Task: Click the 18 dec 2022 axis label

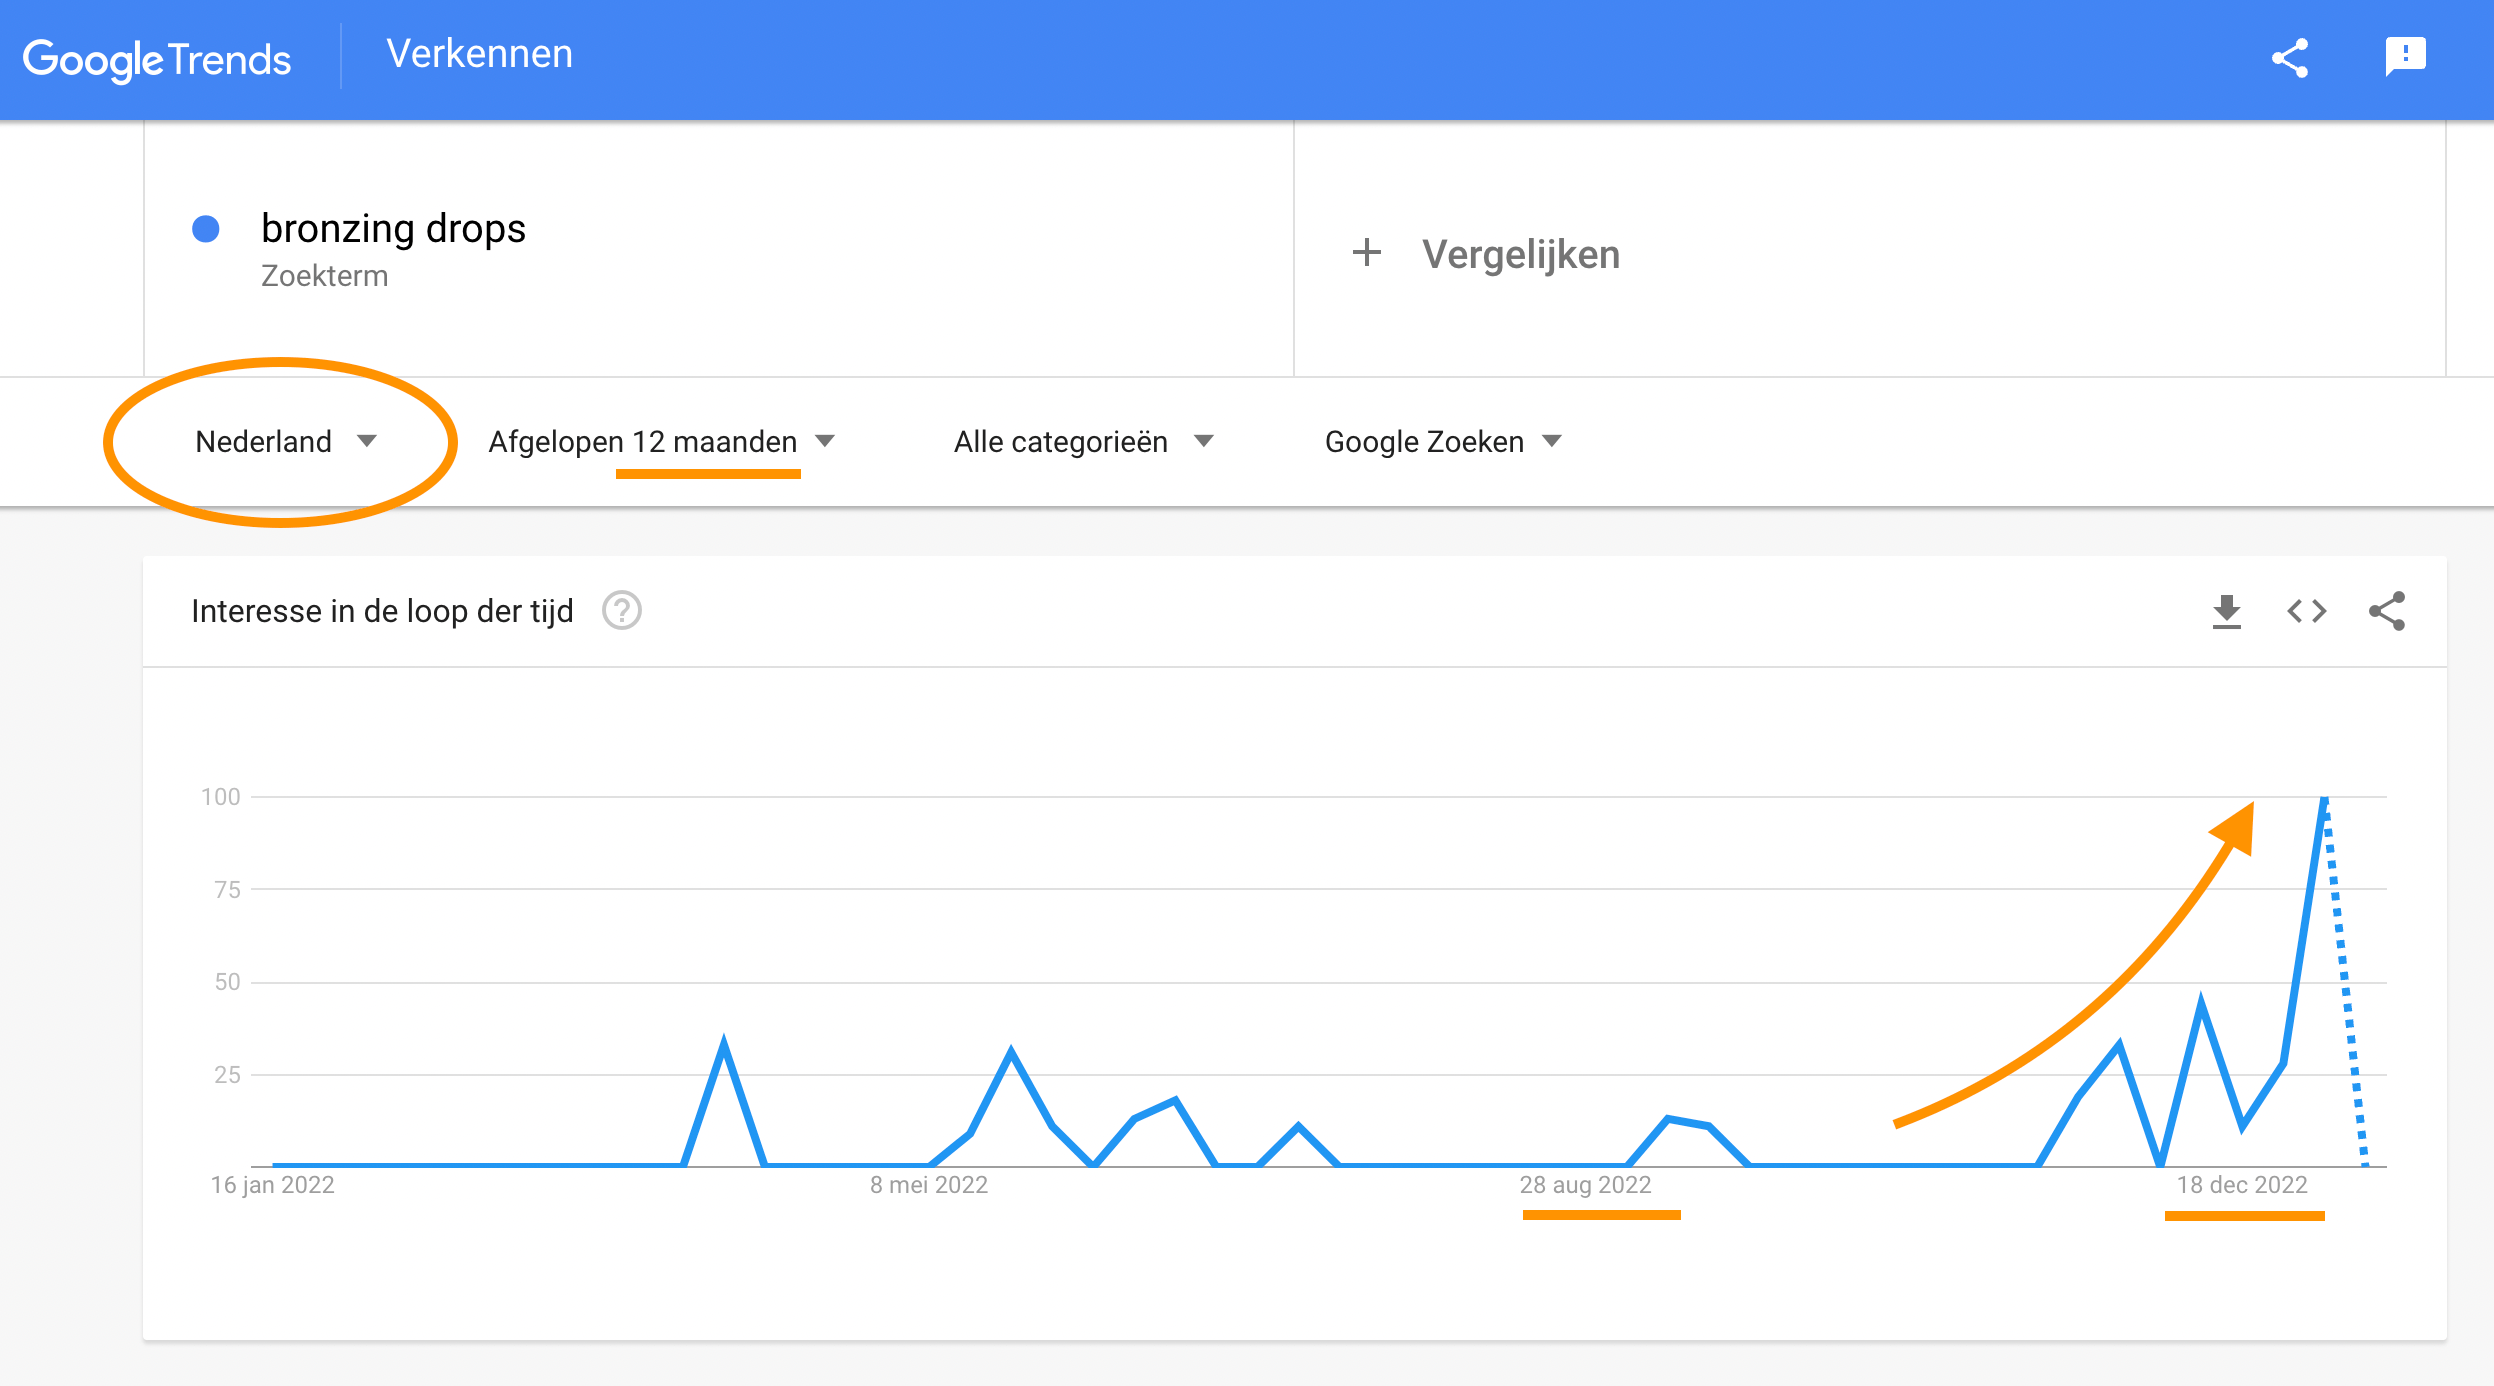Action: click(x=2242, y=1185)
